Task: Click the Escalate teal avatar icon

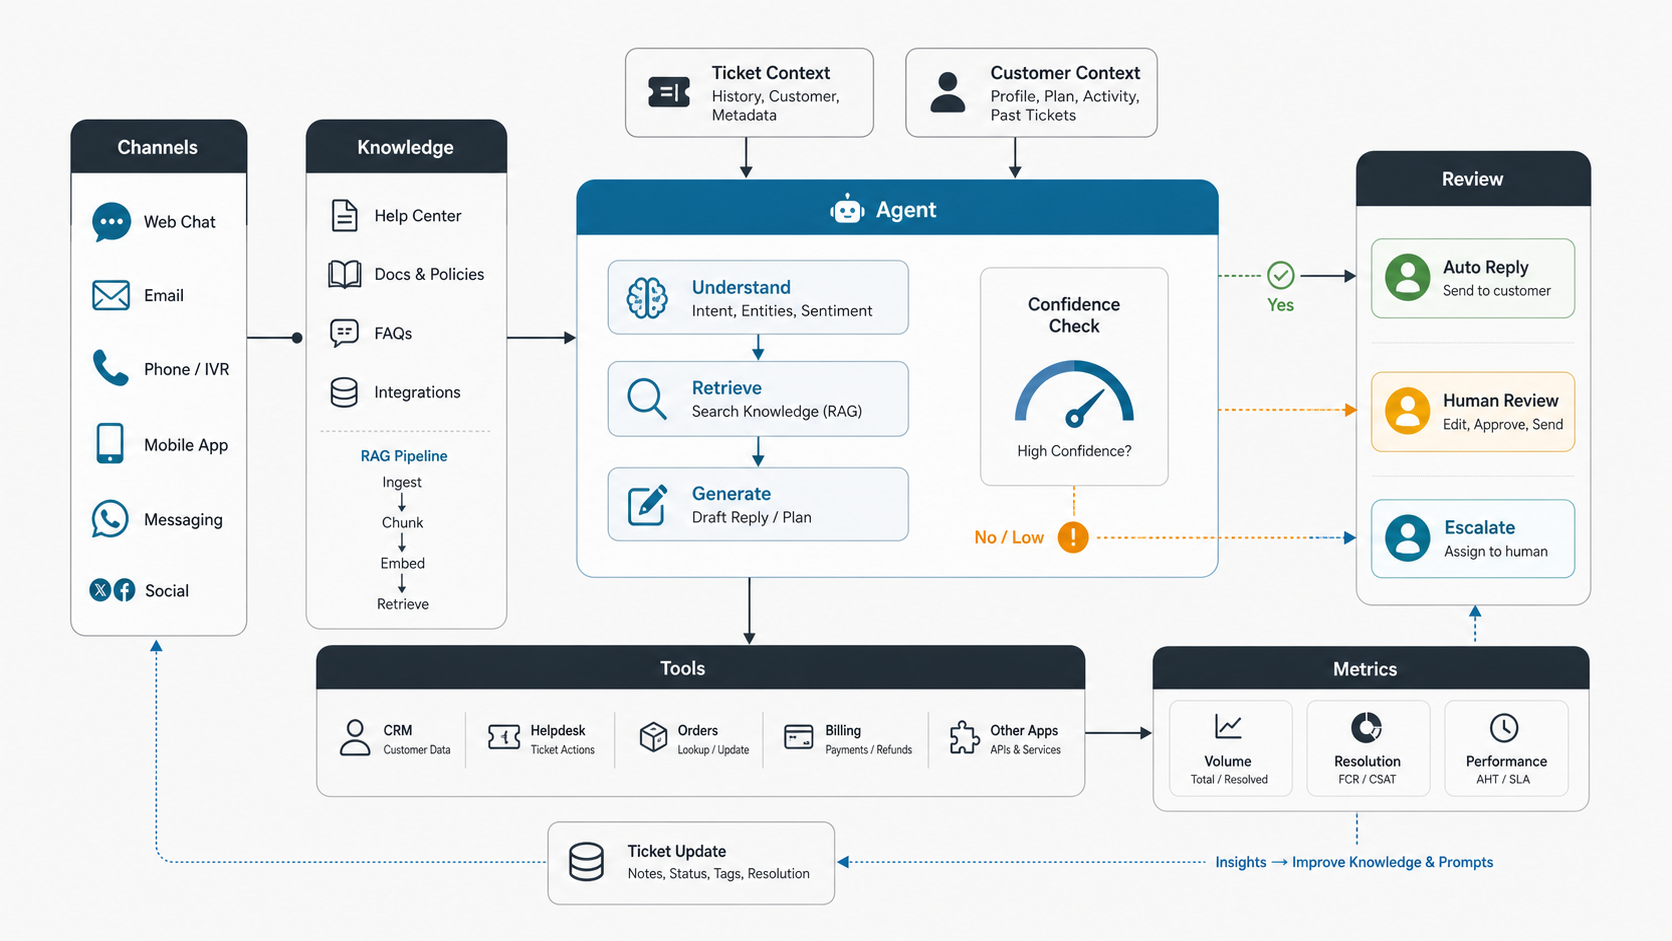Action: 1407,538
